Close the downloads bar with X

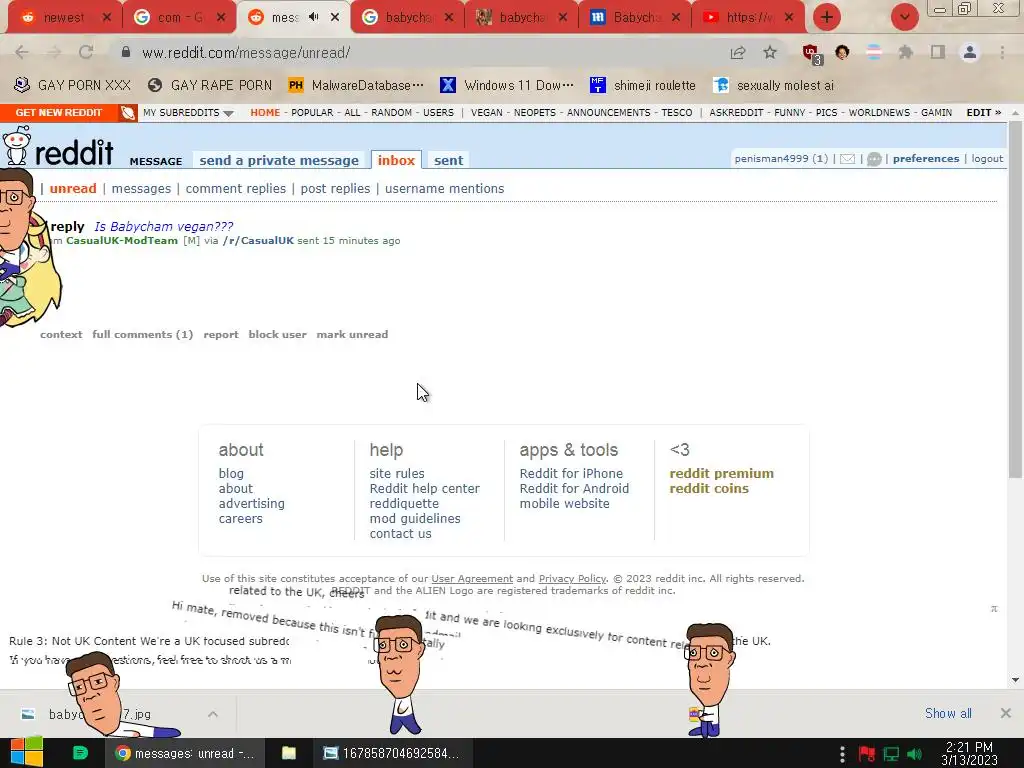click(1006, 713)
